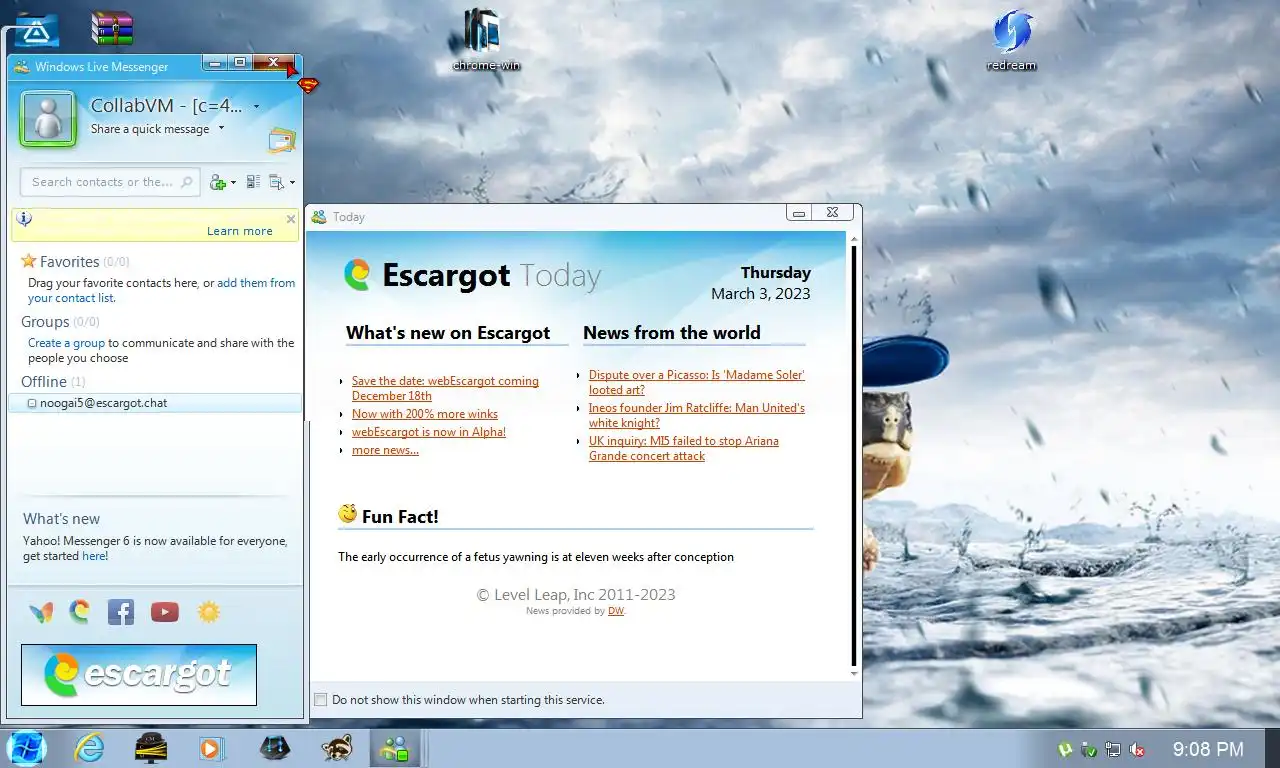Open the blue hexagon app in taskbar
Viewport: 1280px width, 768px height.
pos(275,748)
